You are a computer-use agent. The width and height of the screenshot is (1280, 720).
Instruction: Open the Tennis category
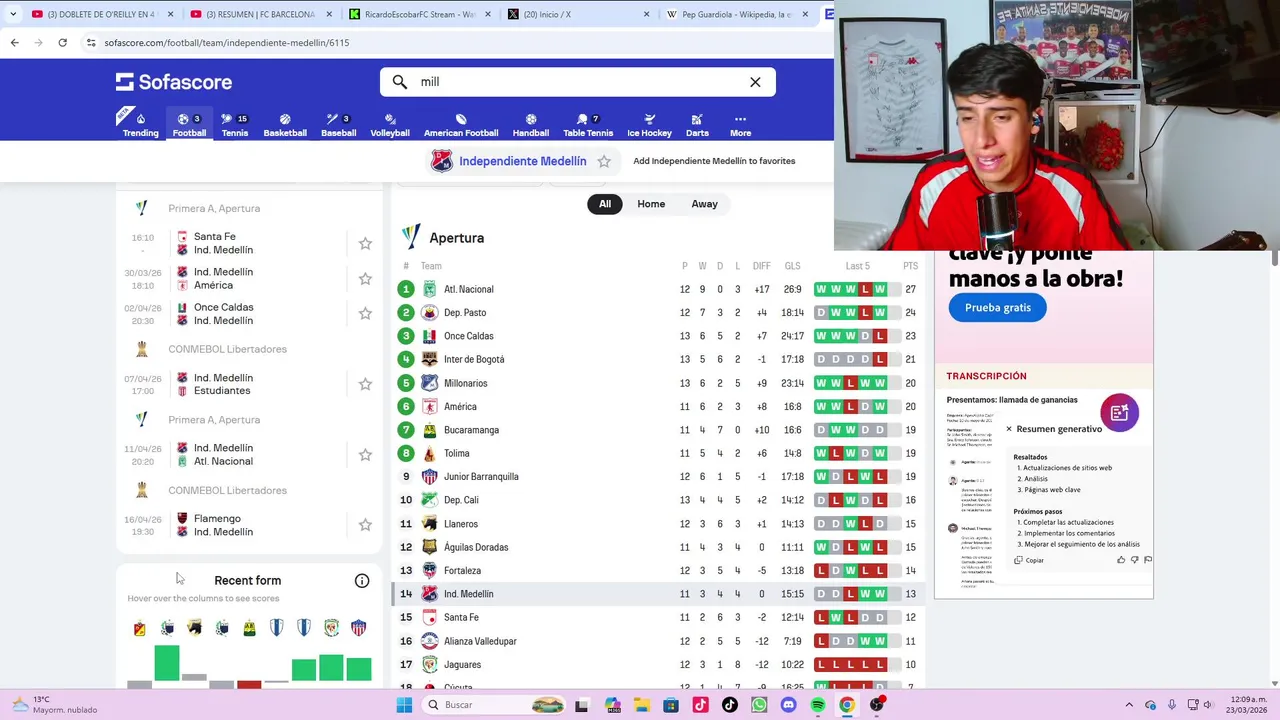click(234, 125)
